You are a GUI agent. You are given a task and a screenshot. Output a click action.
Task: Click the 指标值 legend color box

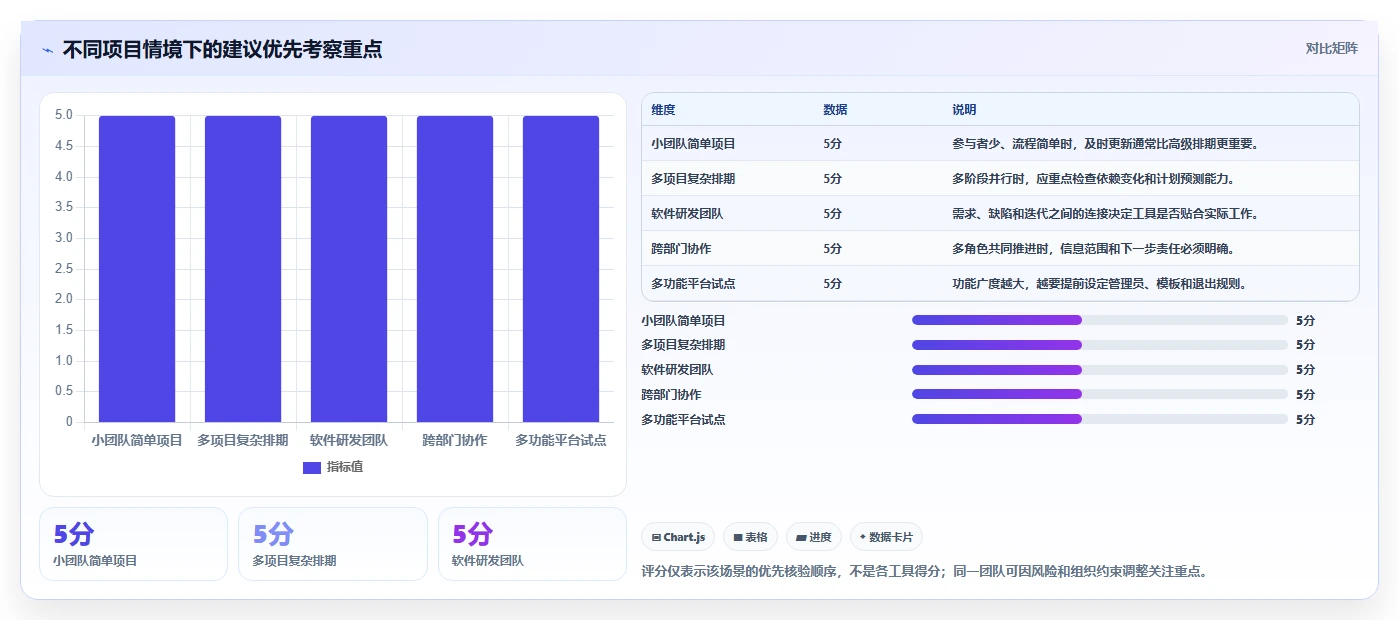[311, 467]
